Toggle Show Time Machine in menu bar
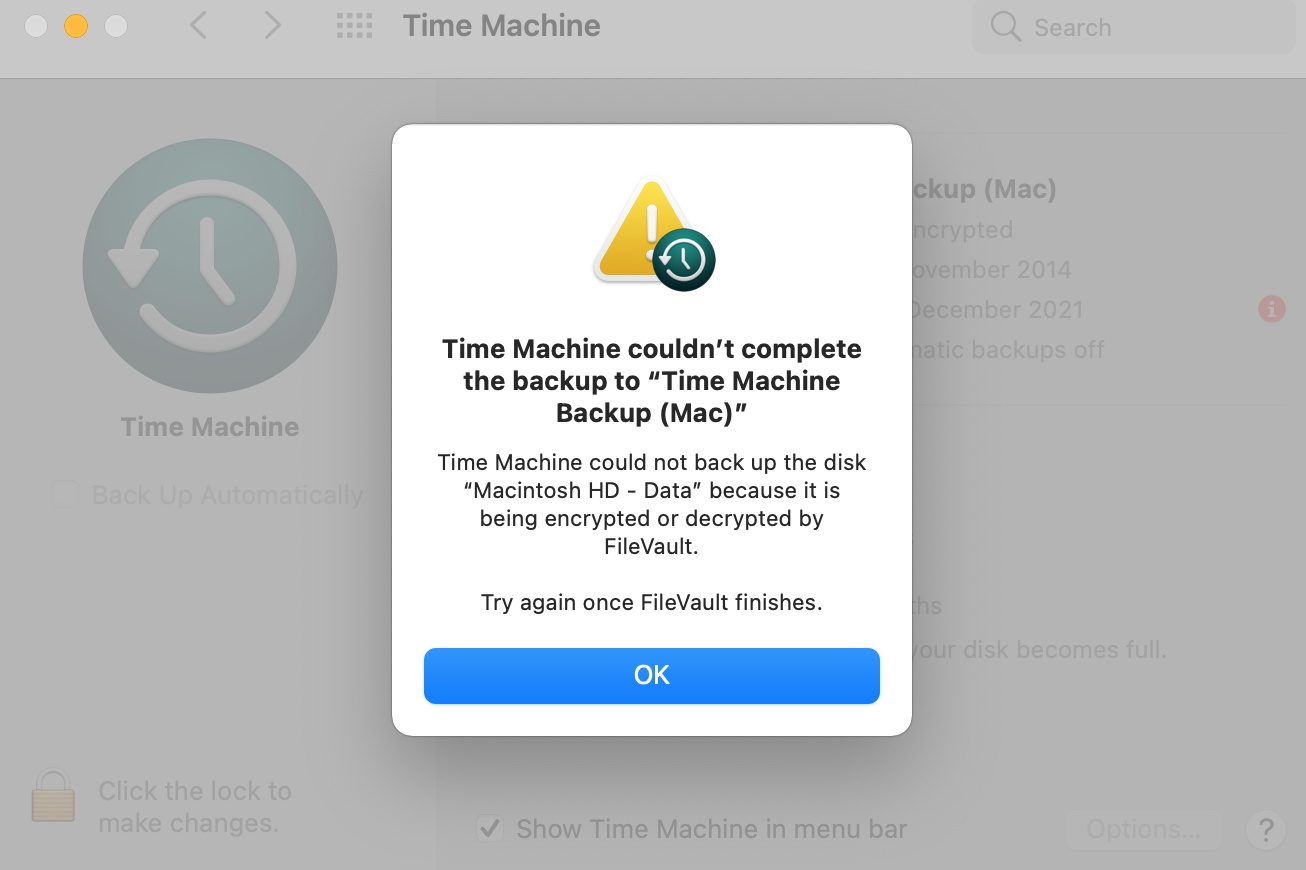 [x=489, y=828]
